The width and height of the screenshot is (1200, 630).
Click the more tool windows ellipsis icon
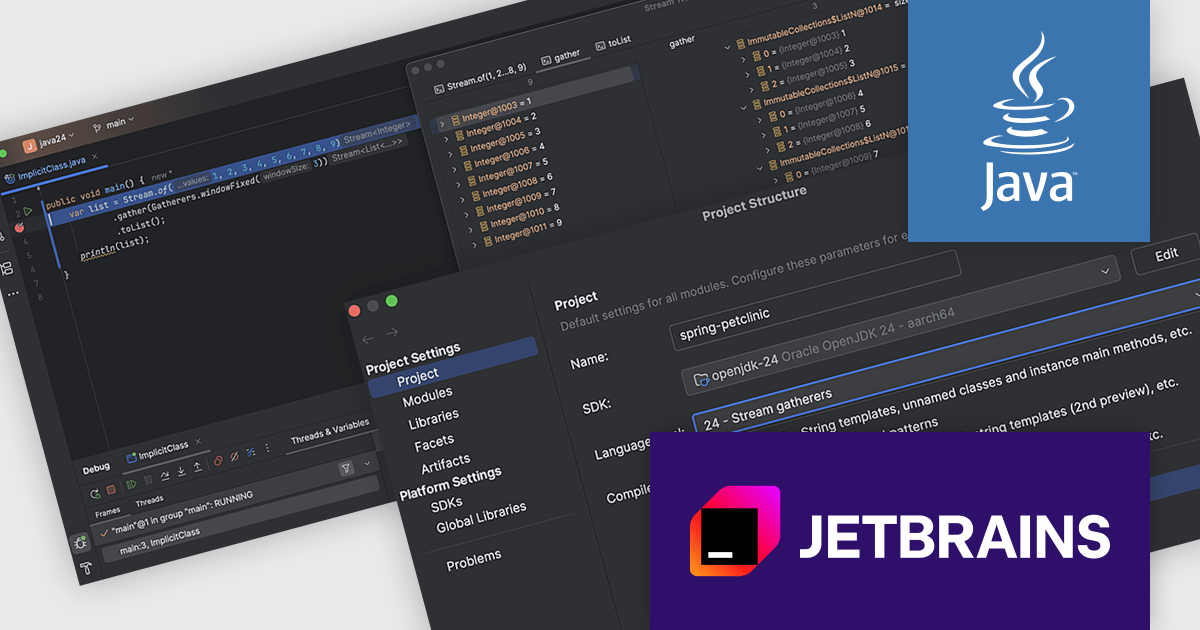point(13,293)
